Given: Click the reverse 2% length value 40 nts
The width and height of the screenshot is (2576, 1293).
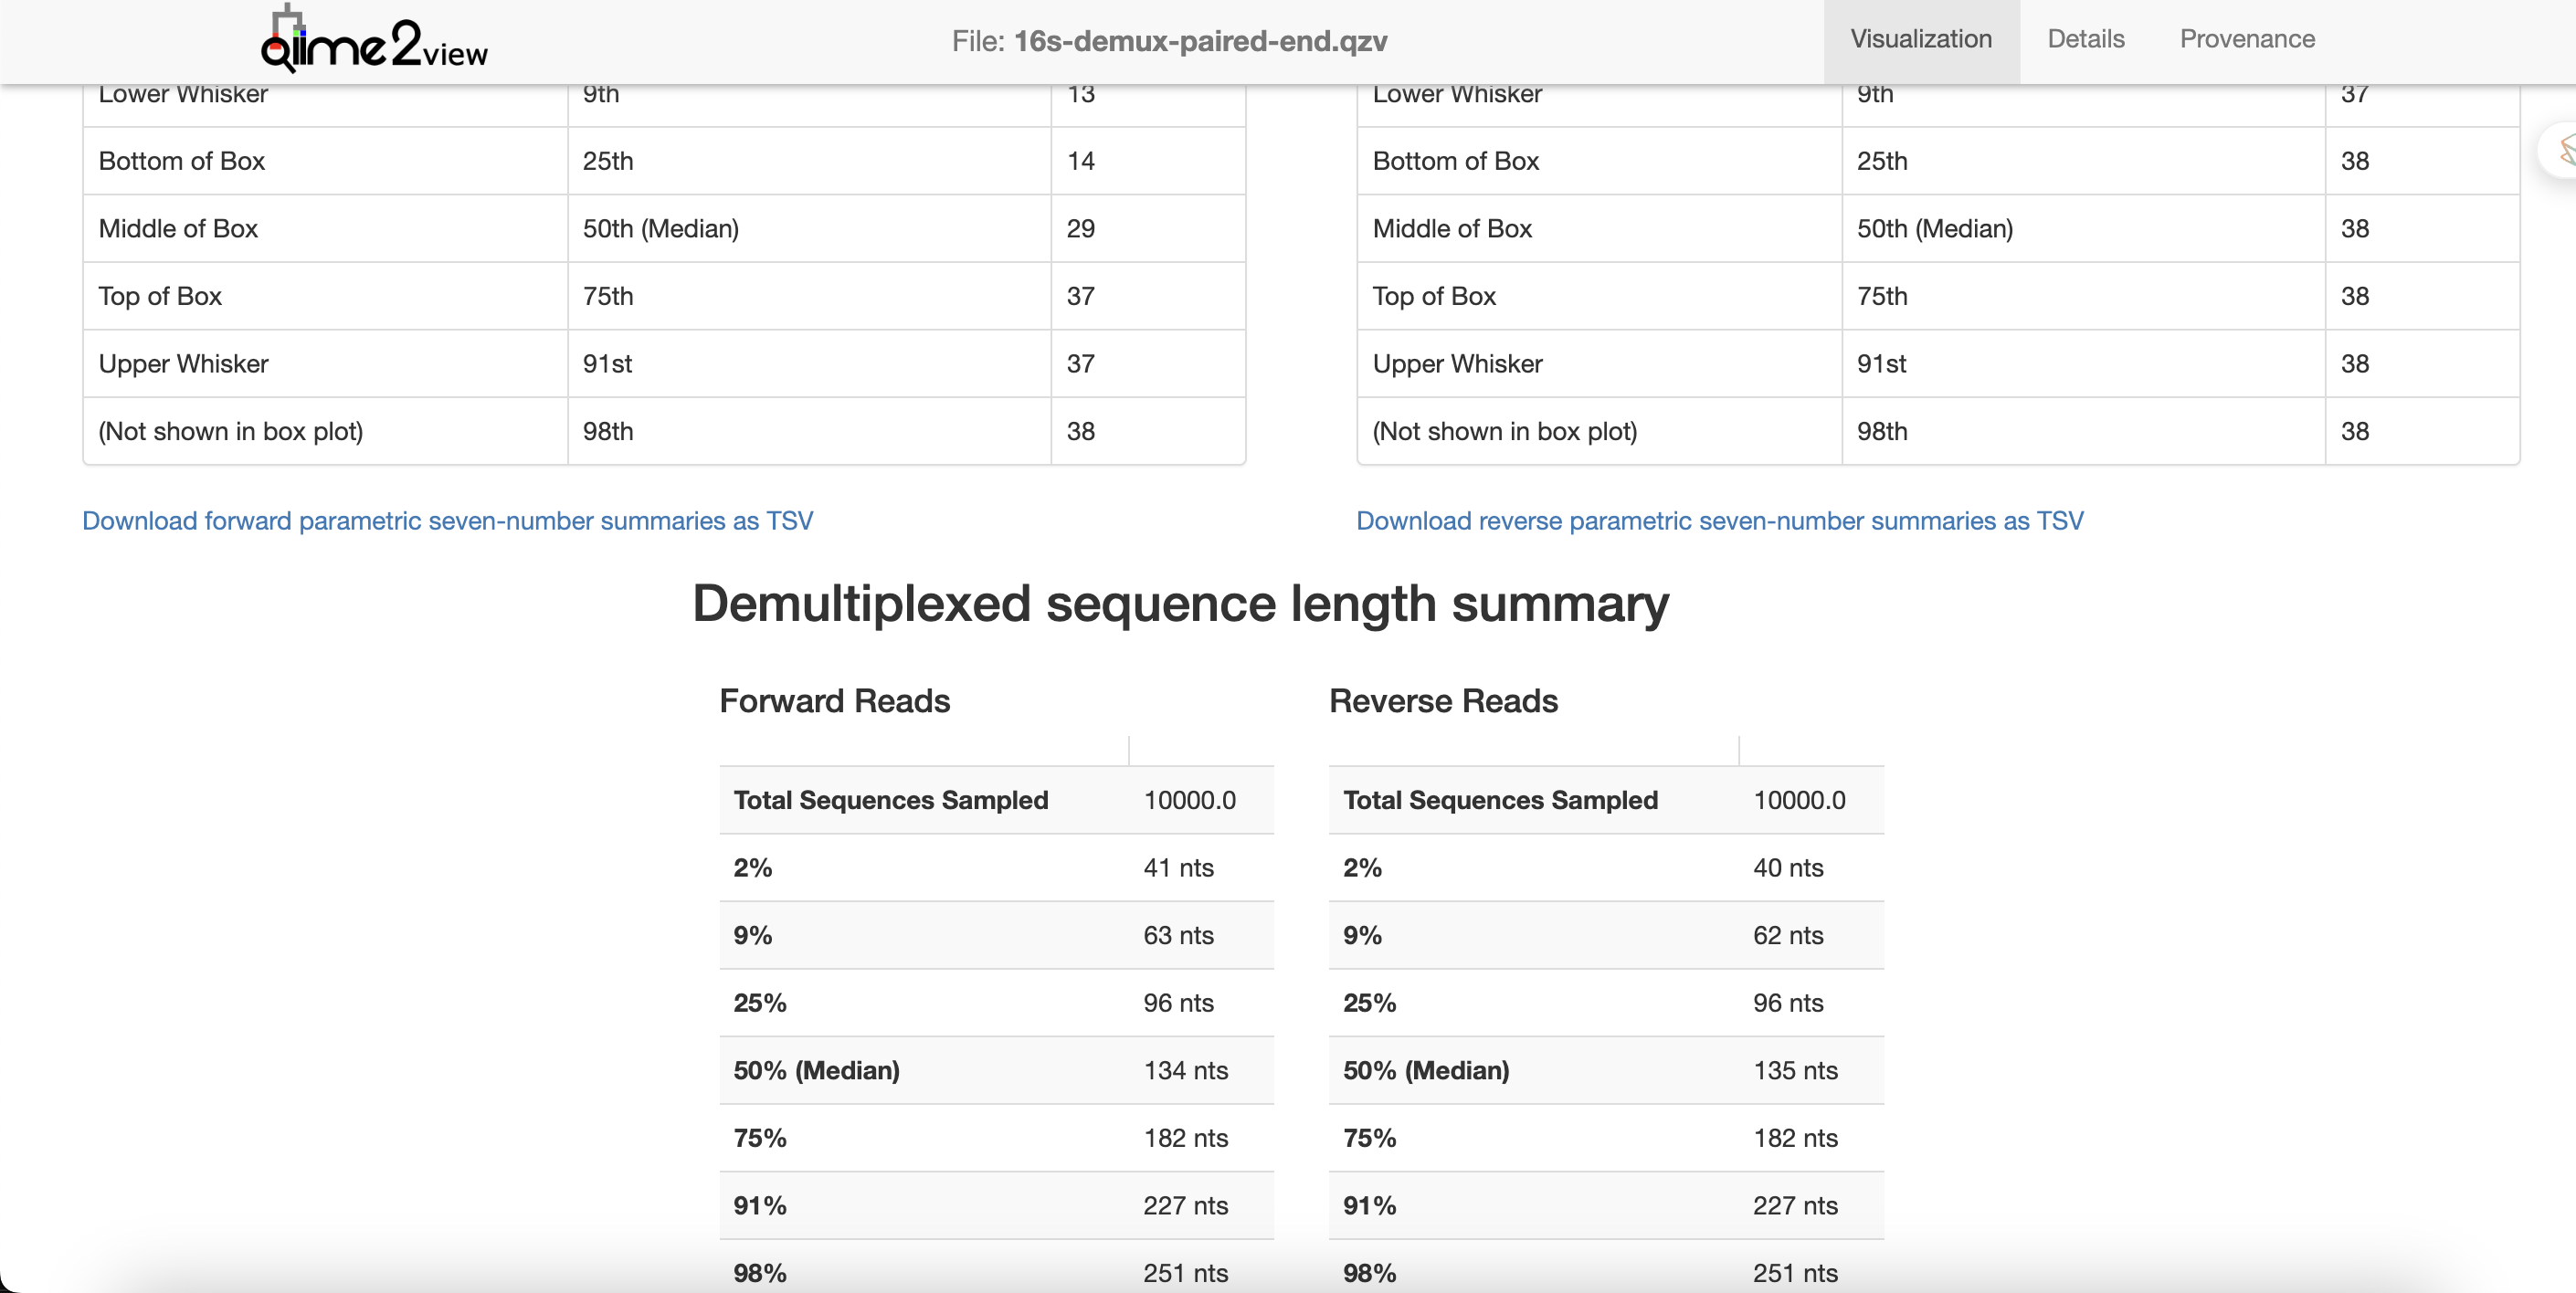Looking at the screenshot, I should point(1787,868).
